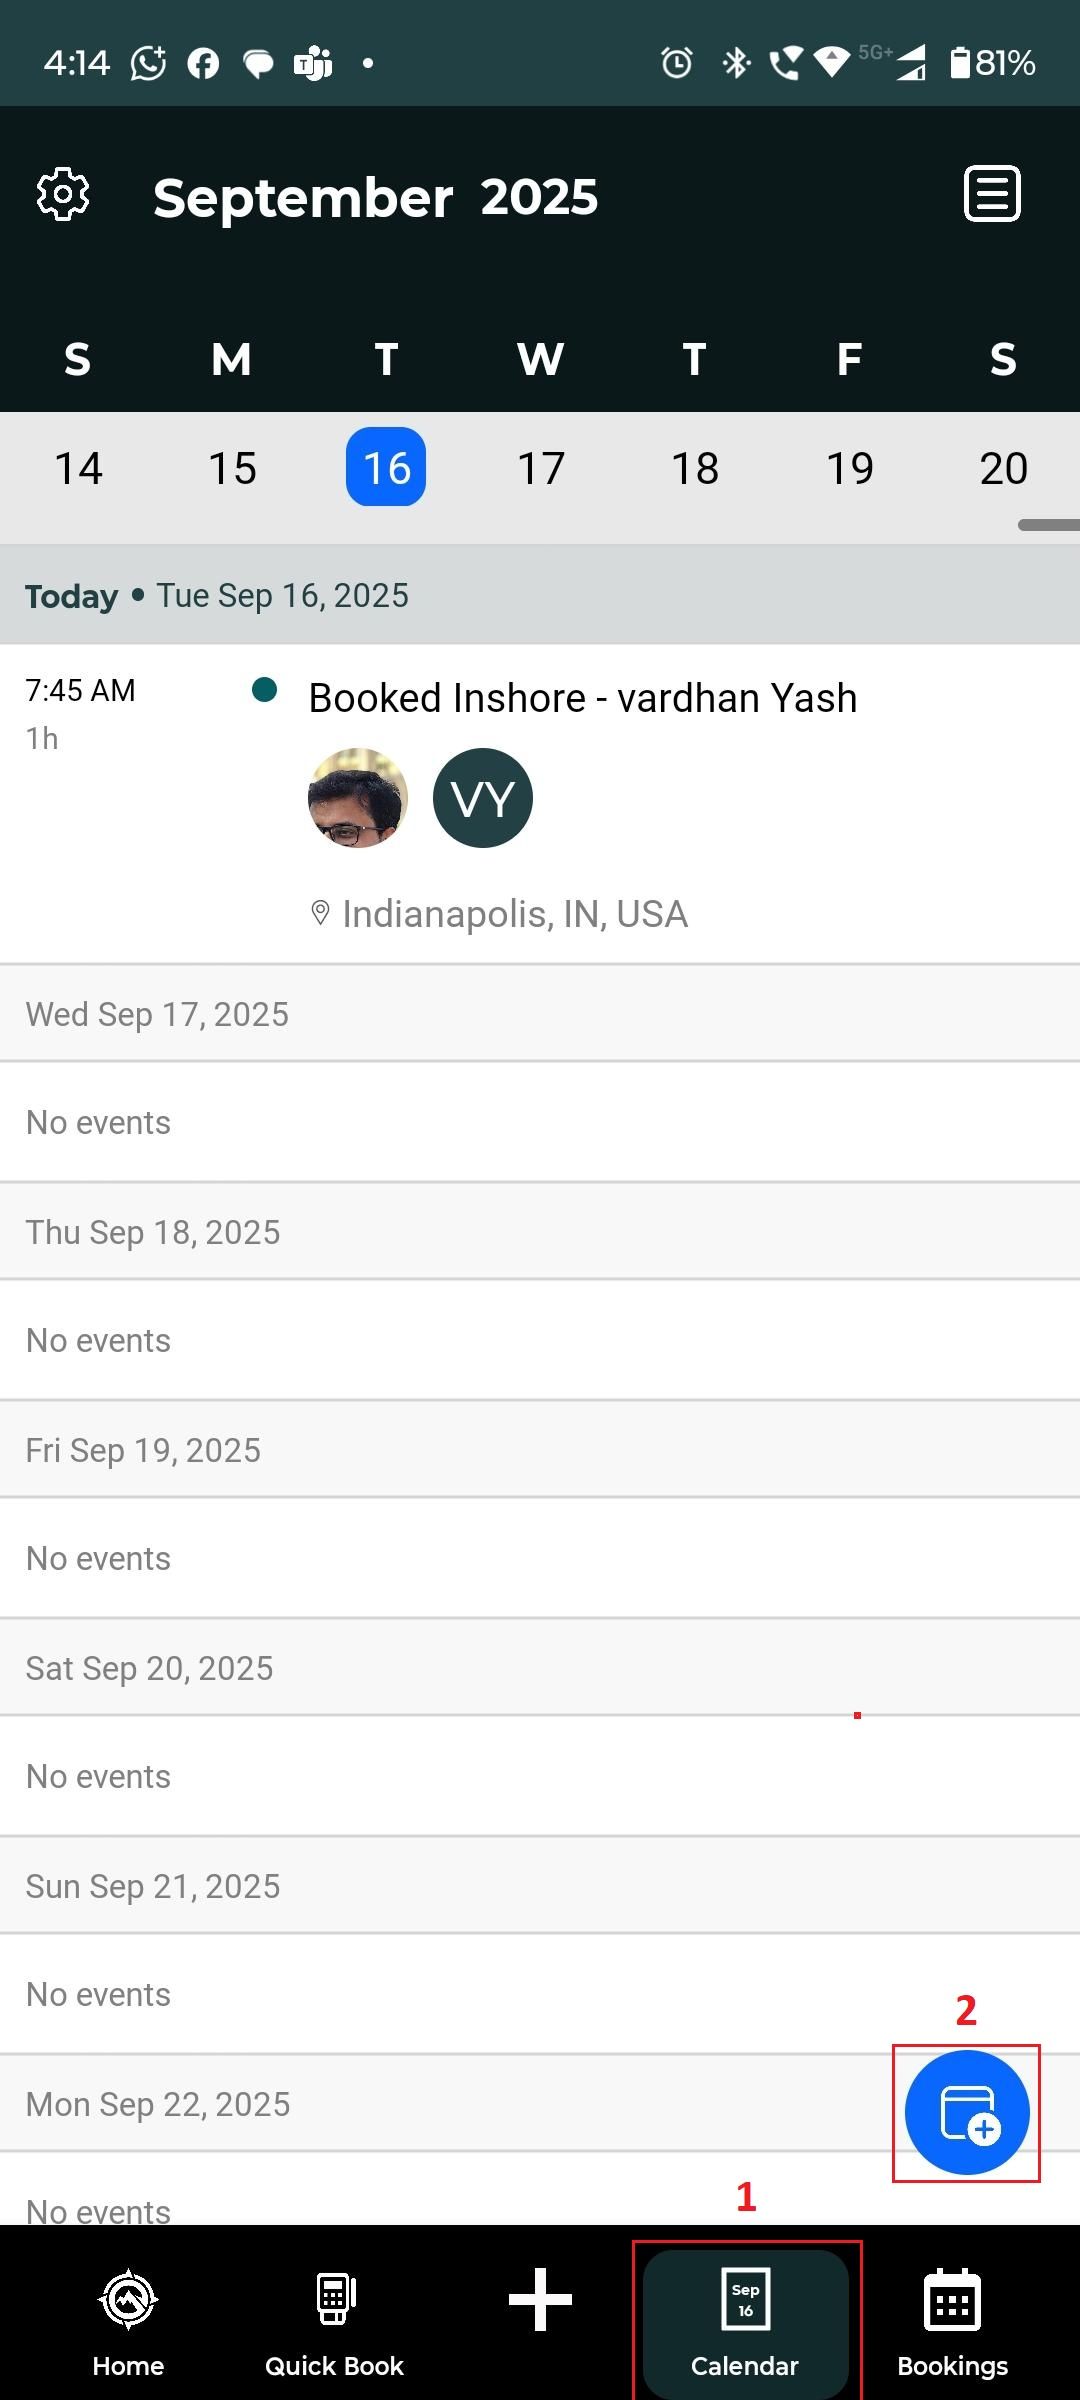Select the Calendar tab
Image resolution: width=1080 pixels, height=2400 pixels.
pyautogui.click(x=745, y=2322)
